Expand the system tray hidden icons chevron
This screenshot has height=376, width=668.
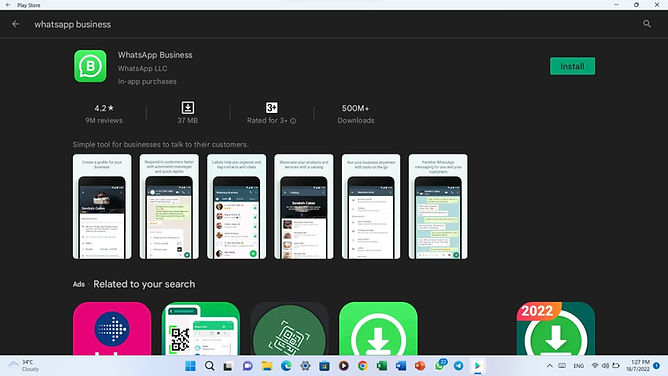click(550, 366)
